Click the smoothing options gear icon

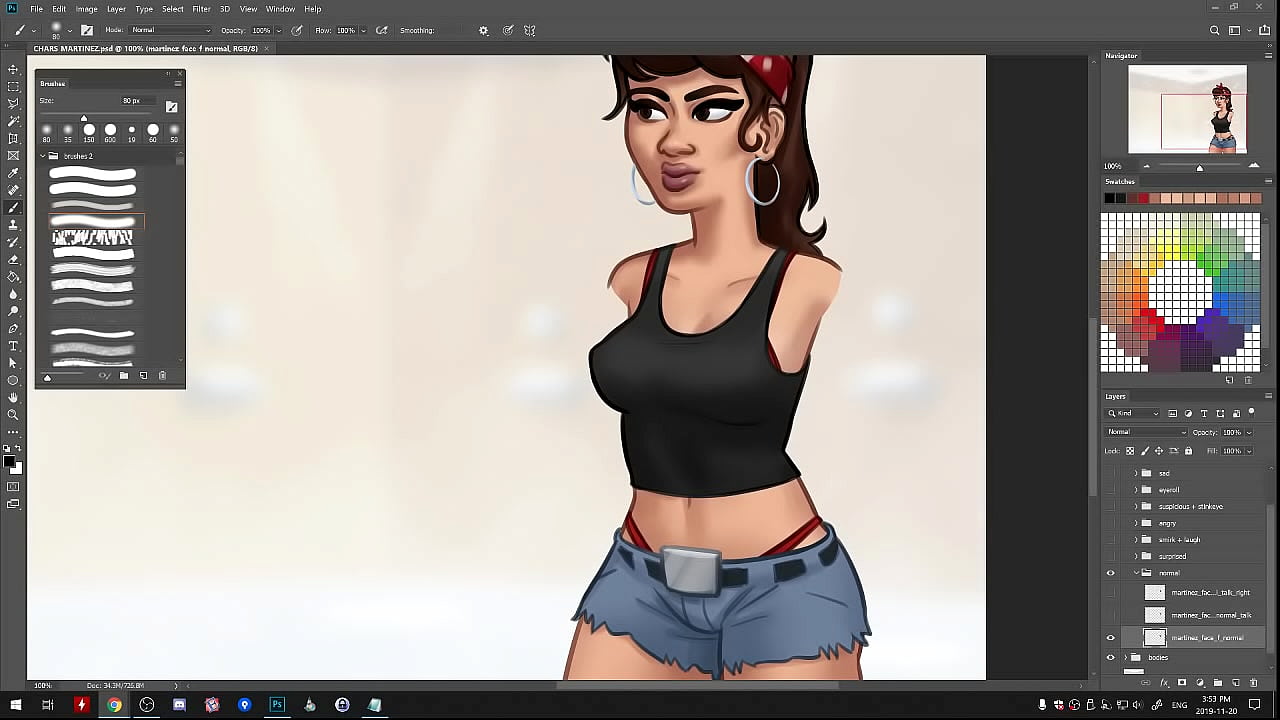pyautogui.click(x=483, y=31)
